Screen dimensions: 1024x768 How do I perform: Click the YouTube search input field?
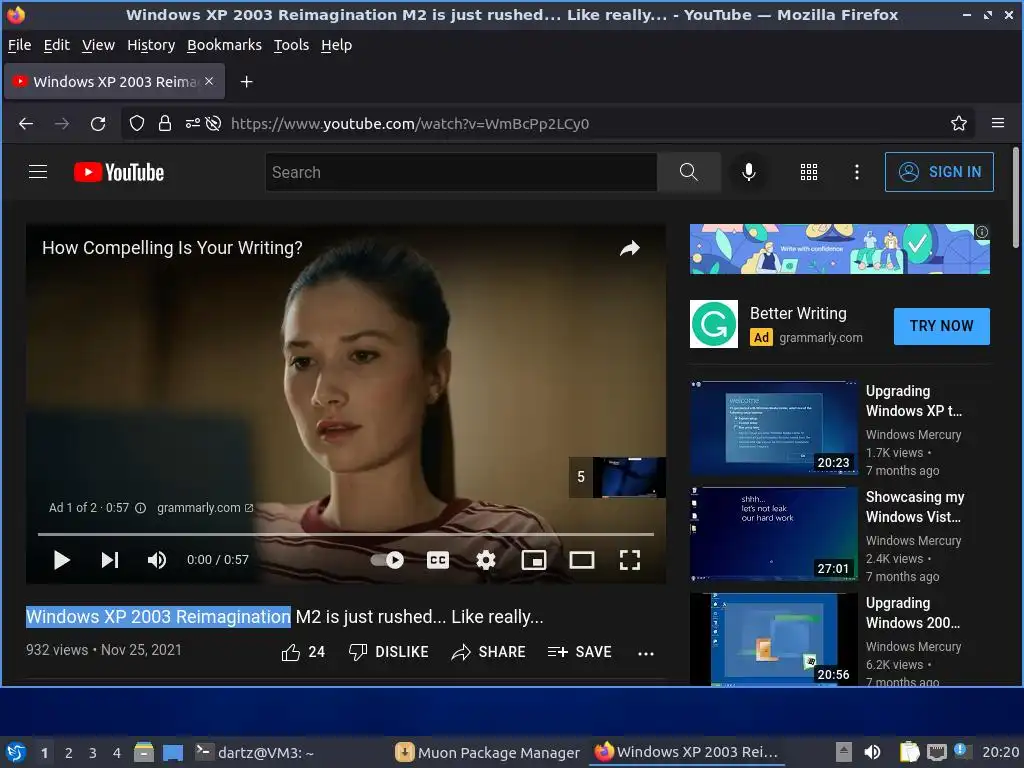click(x=461, y=172)
